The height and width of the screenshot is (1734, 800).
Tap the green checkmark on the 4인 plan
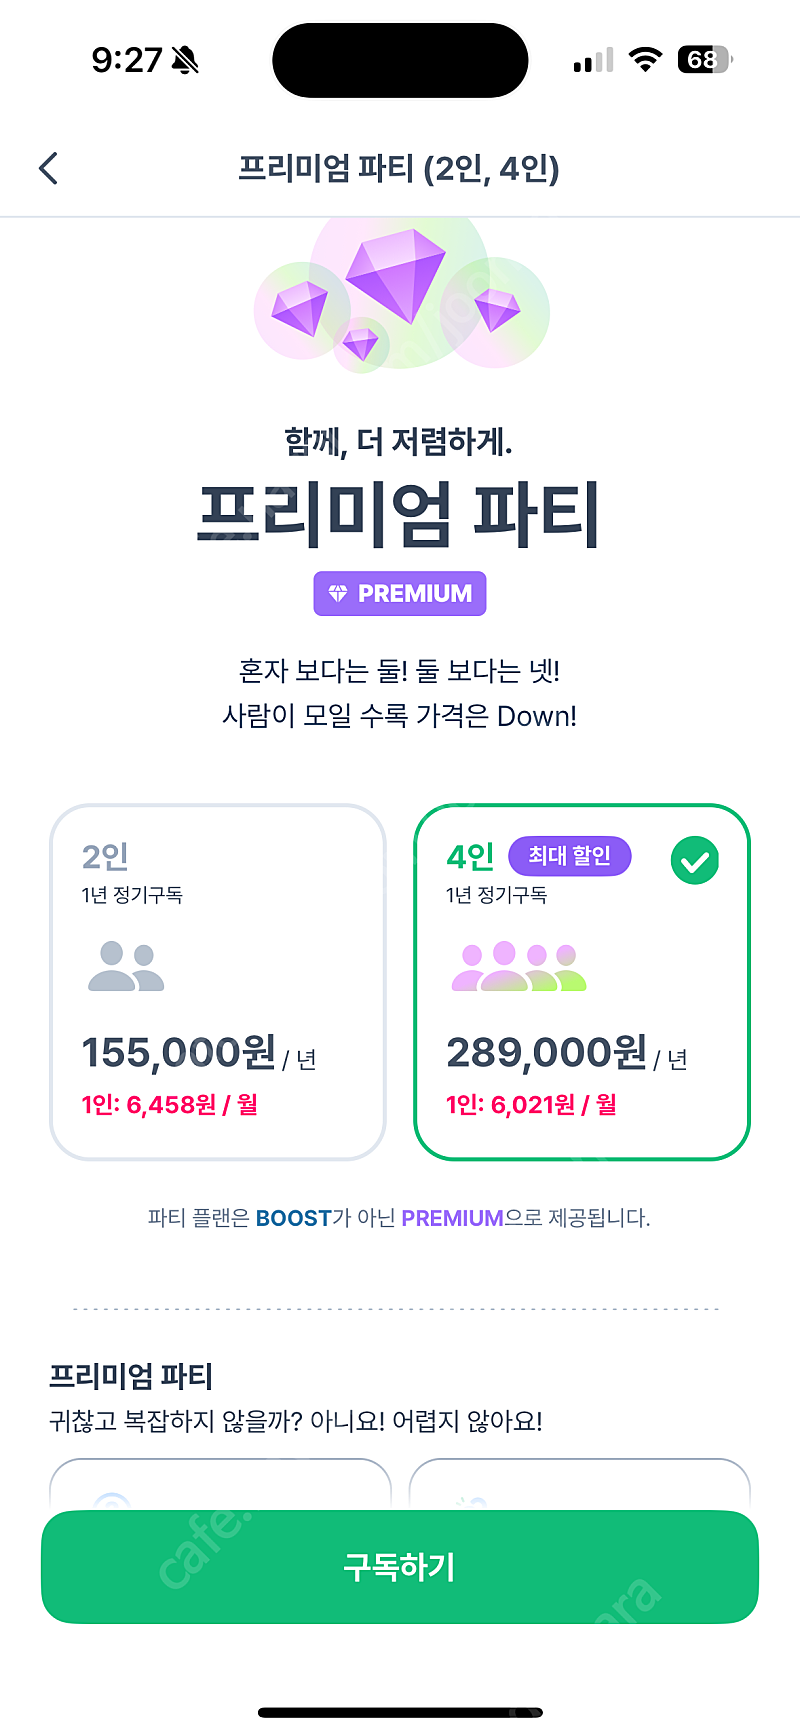click(695, 860)
